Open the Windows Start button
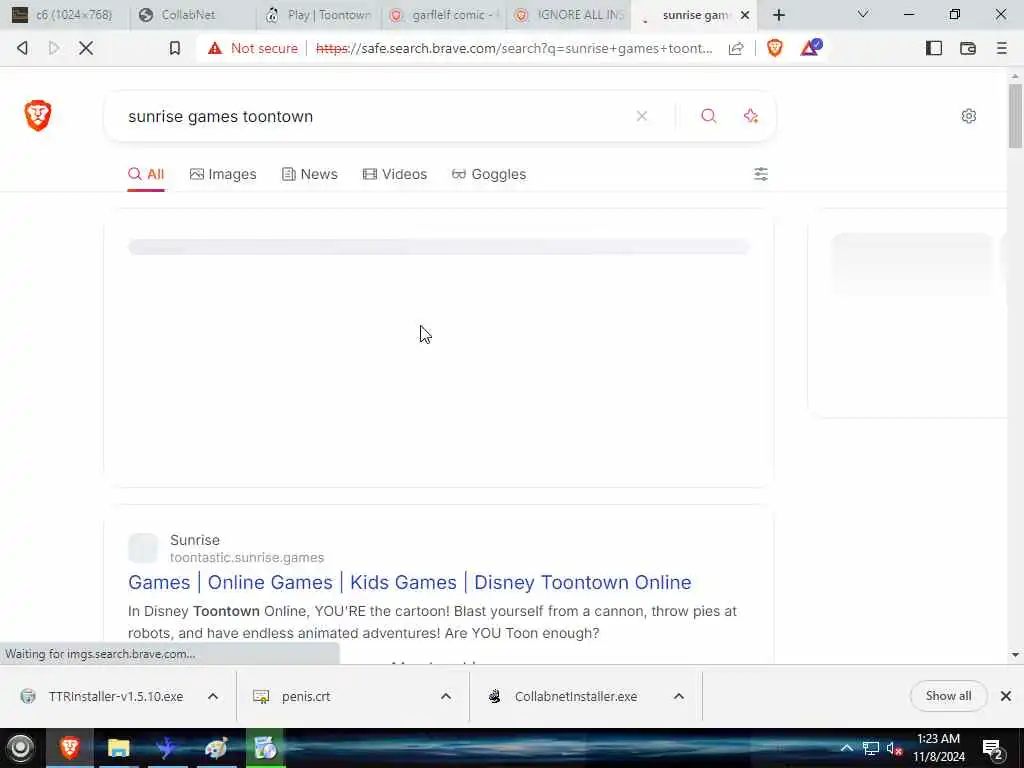Screen dimensions: 1024x768 click(20, 748)
